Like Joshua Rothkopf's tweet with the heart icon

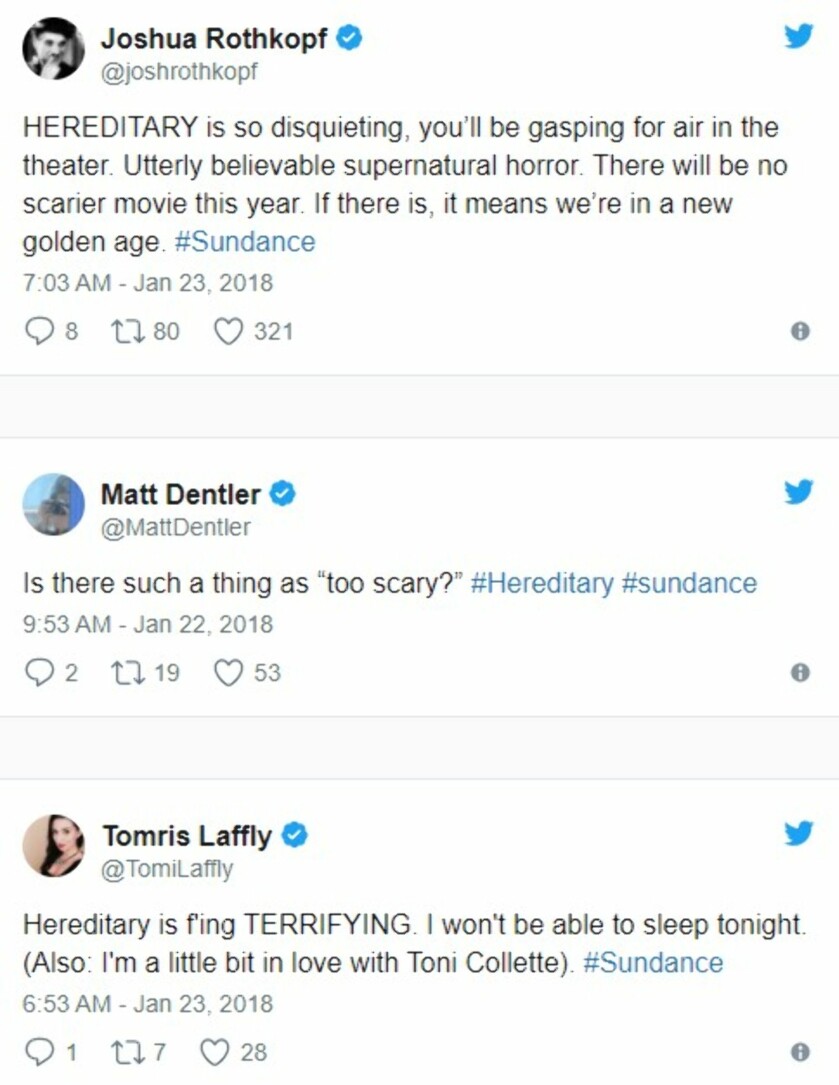click(228, 331)
